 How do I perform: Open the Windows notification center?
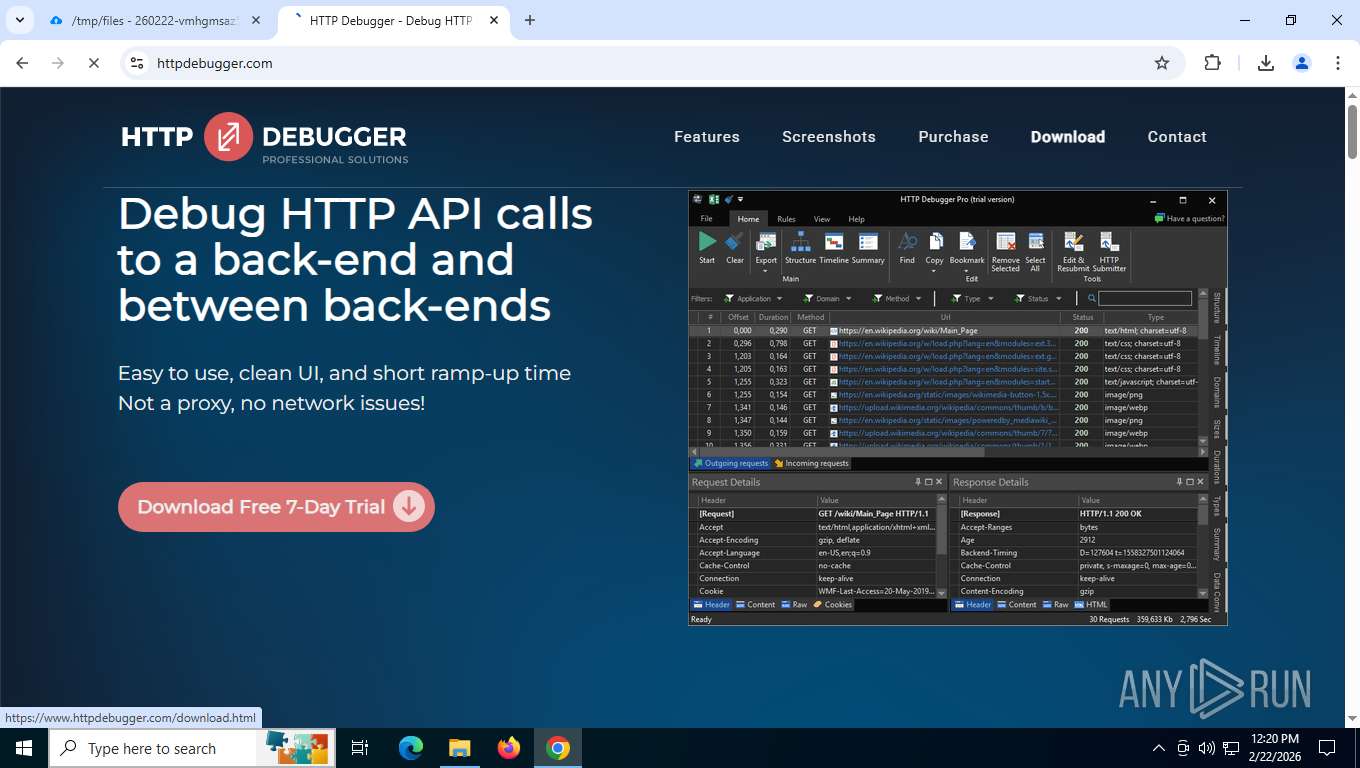click(x=1327, y=748)
